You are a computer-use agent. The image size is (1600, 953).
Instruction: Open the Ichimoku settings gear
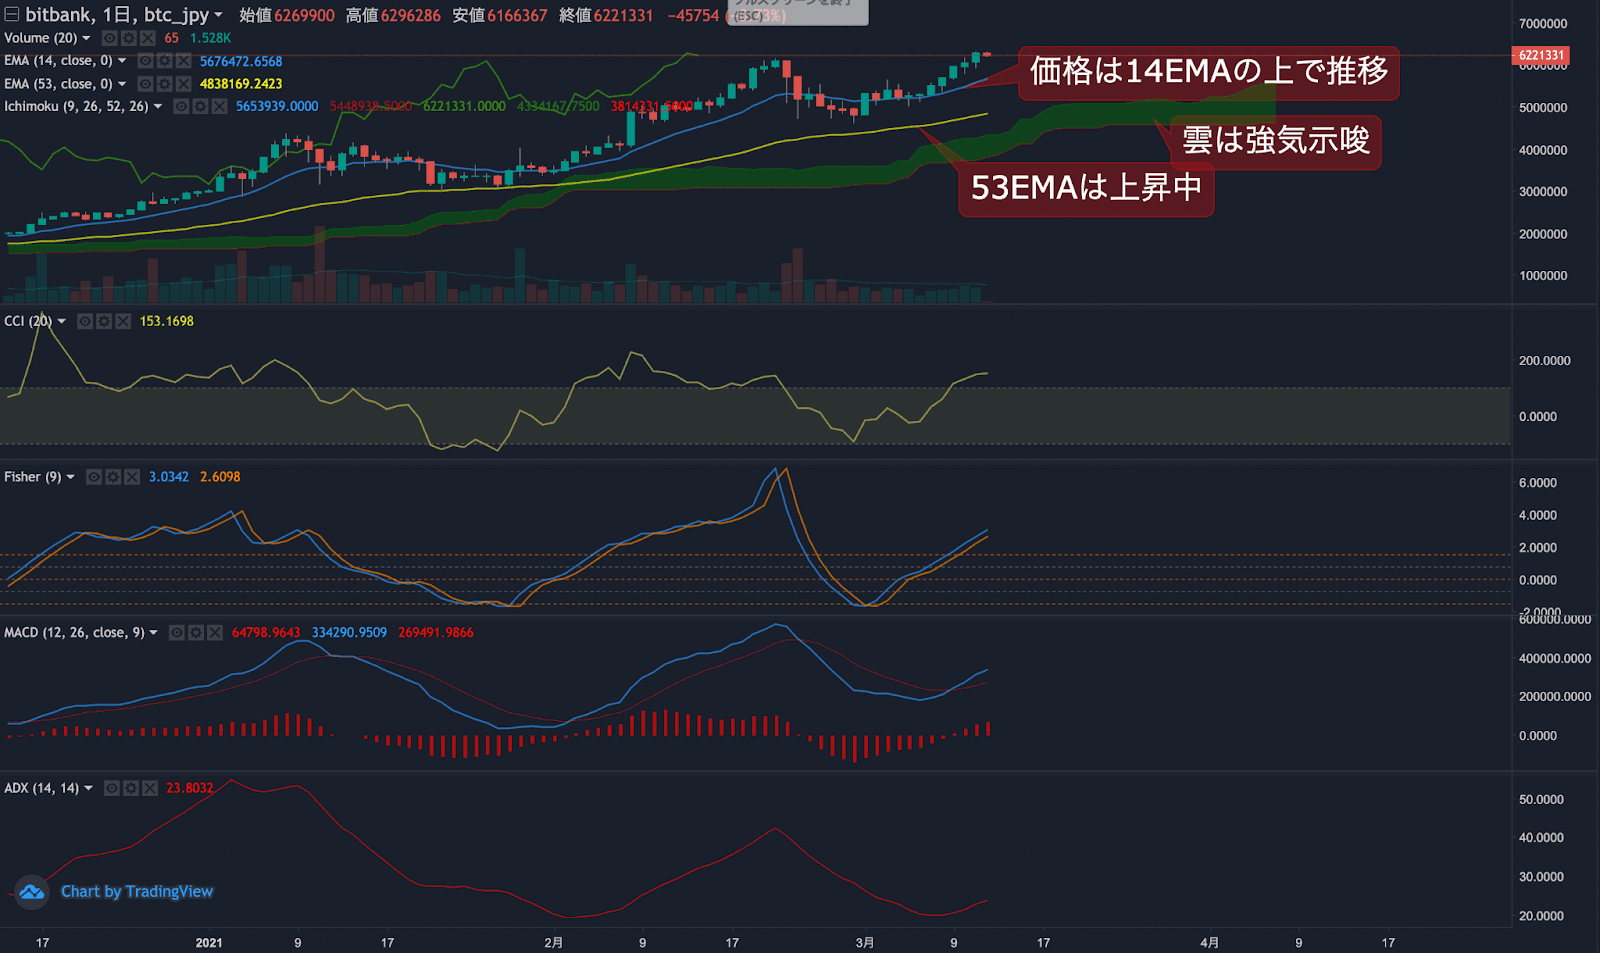202,106
